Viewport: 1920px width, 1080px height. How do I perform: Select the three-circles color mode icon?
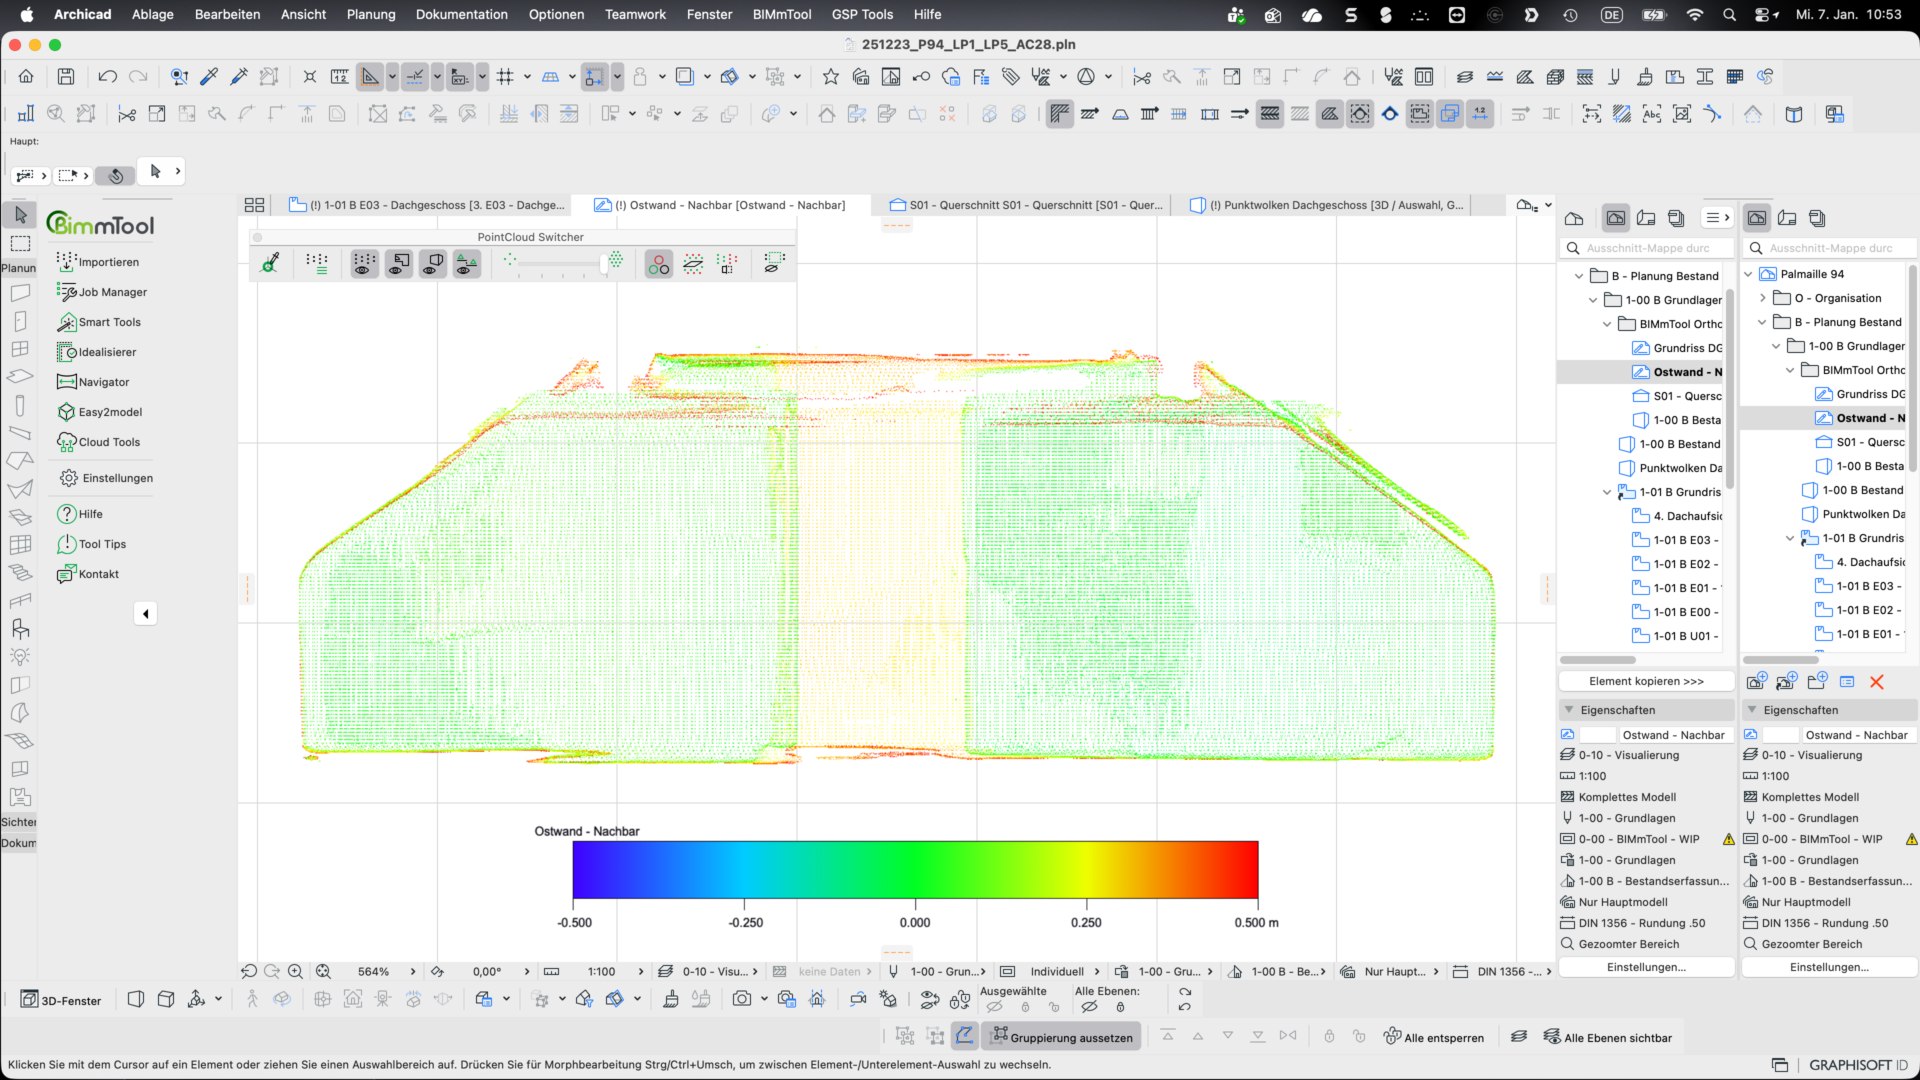click(658, 264)
